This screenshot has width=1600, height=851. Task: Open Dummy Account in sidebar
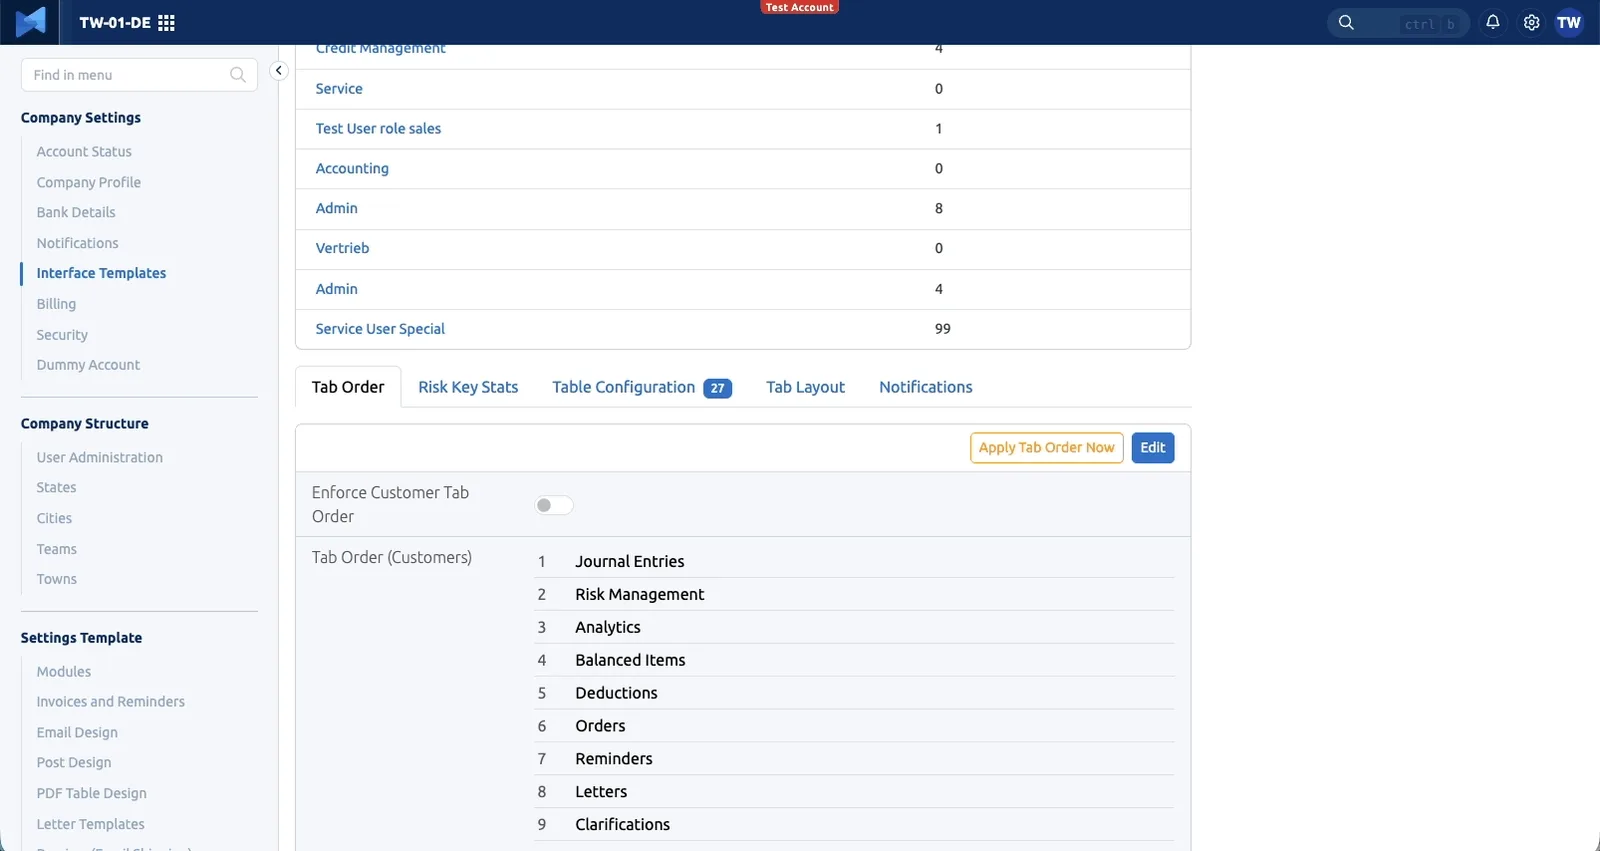[x=88, y=365]
